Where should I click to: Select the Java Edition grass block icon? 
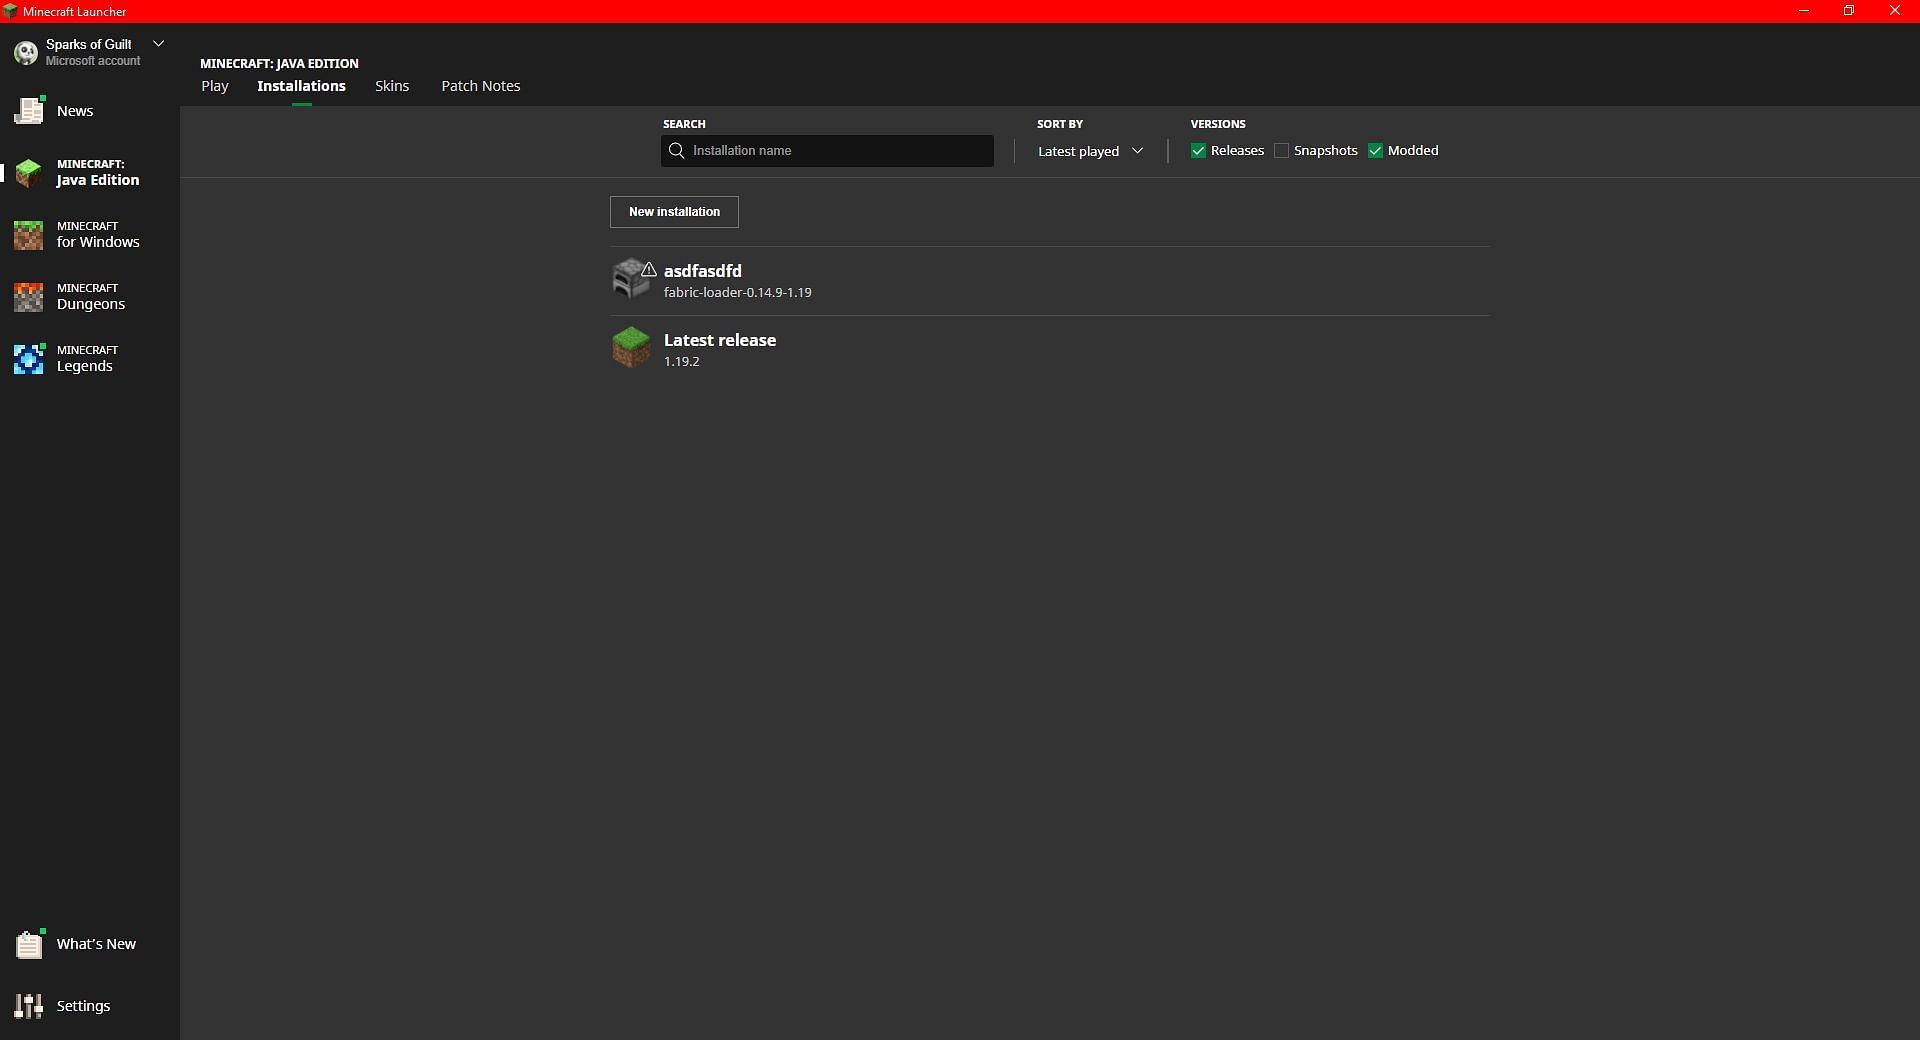(x=29, y=173)
